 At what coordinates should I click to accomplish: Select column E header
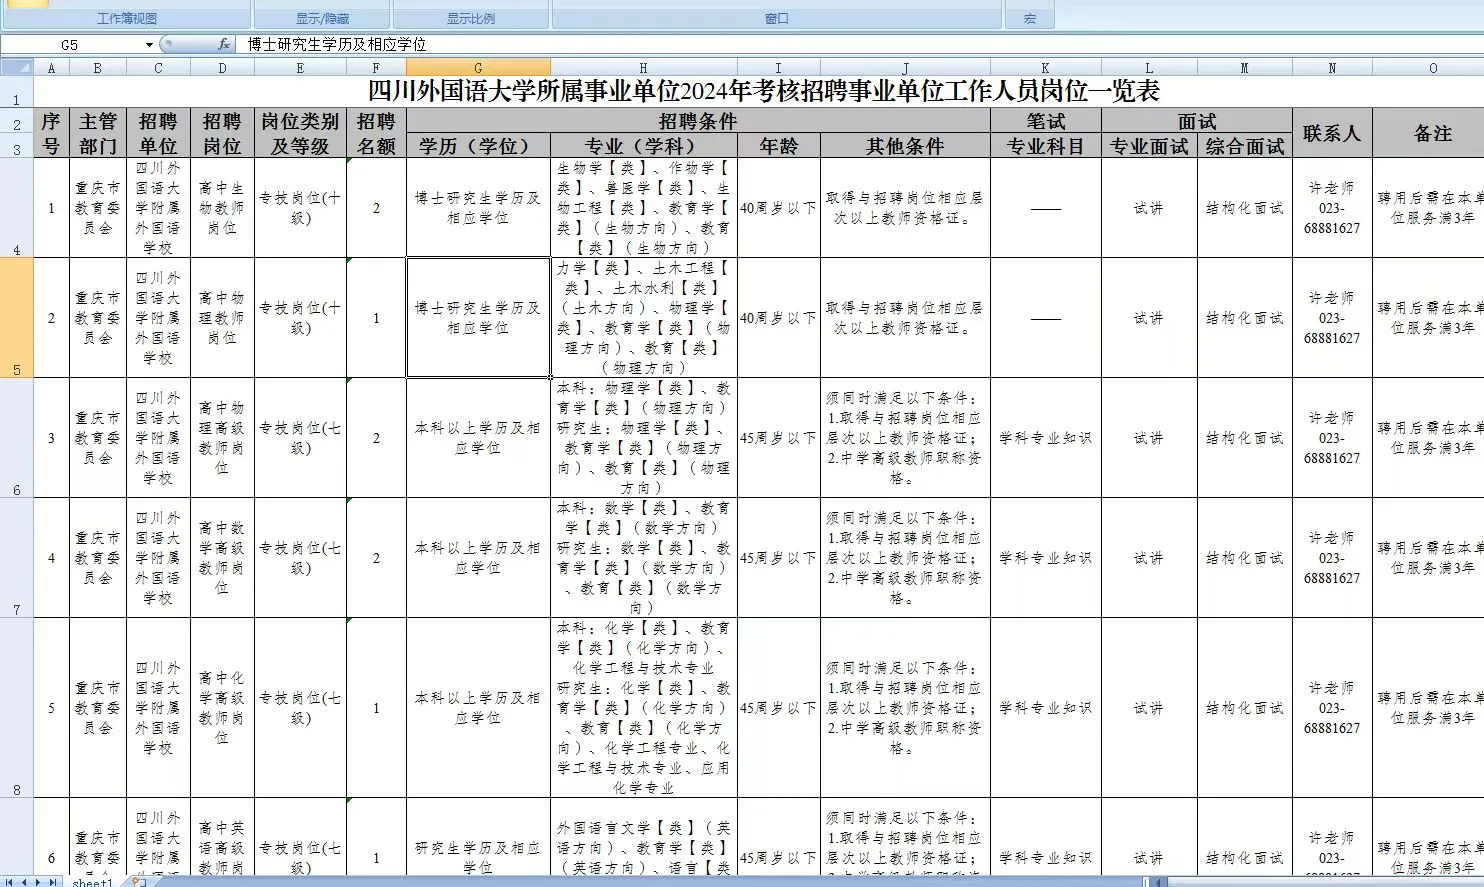300,68
